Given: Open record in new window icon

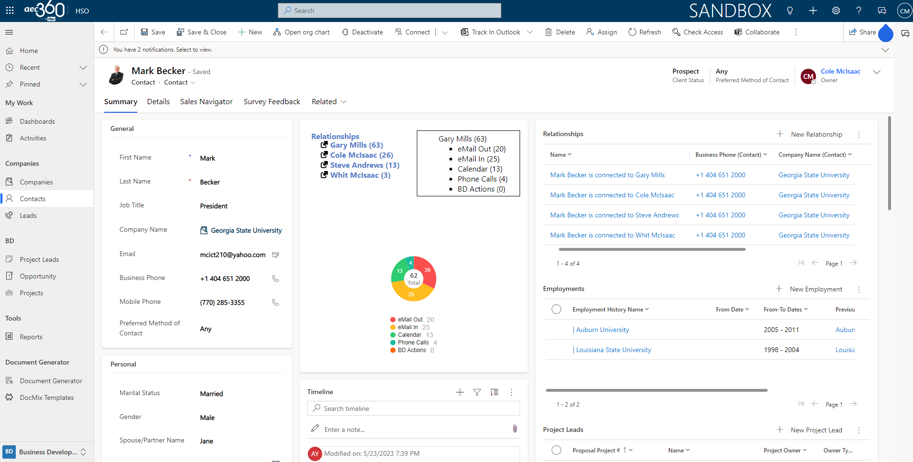Looking at the screenshot, I should [x=124, y=32].
